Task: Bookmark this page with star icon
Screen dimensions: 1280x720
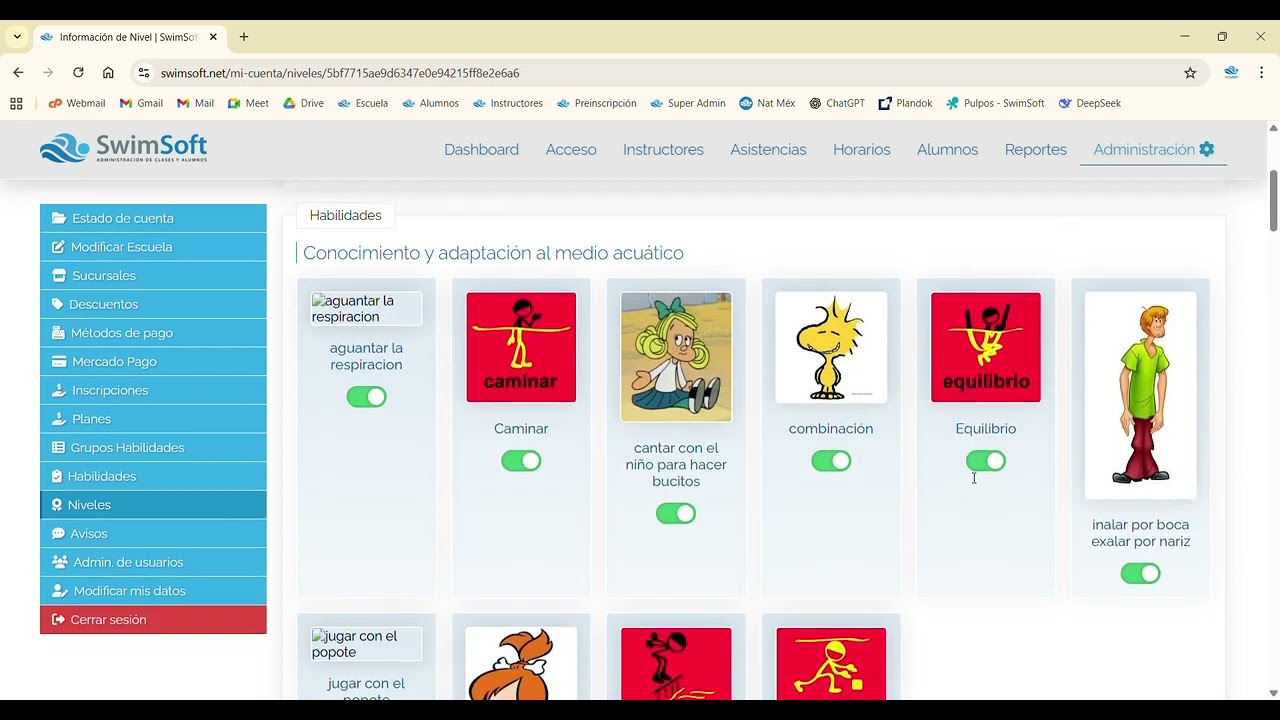Action: (1190, 73)
